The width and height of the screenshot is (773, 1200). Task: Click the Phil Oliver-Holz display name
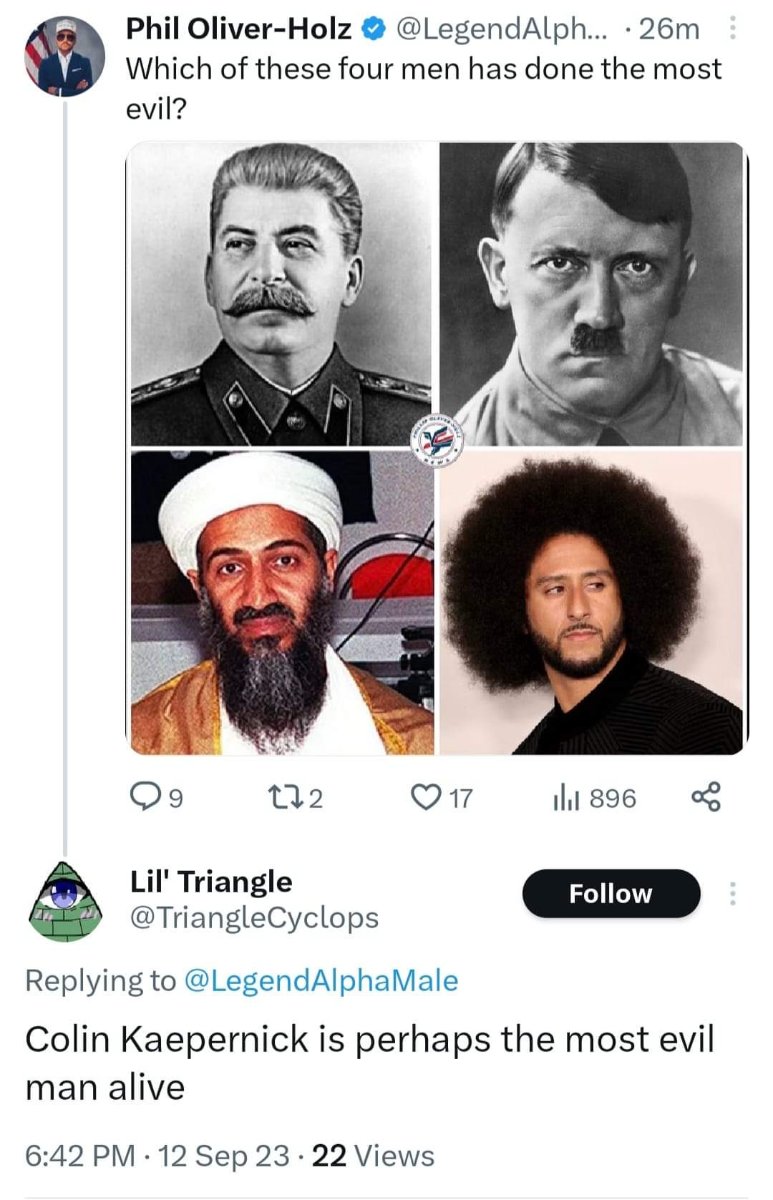(238, 31)
